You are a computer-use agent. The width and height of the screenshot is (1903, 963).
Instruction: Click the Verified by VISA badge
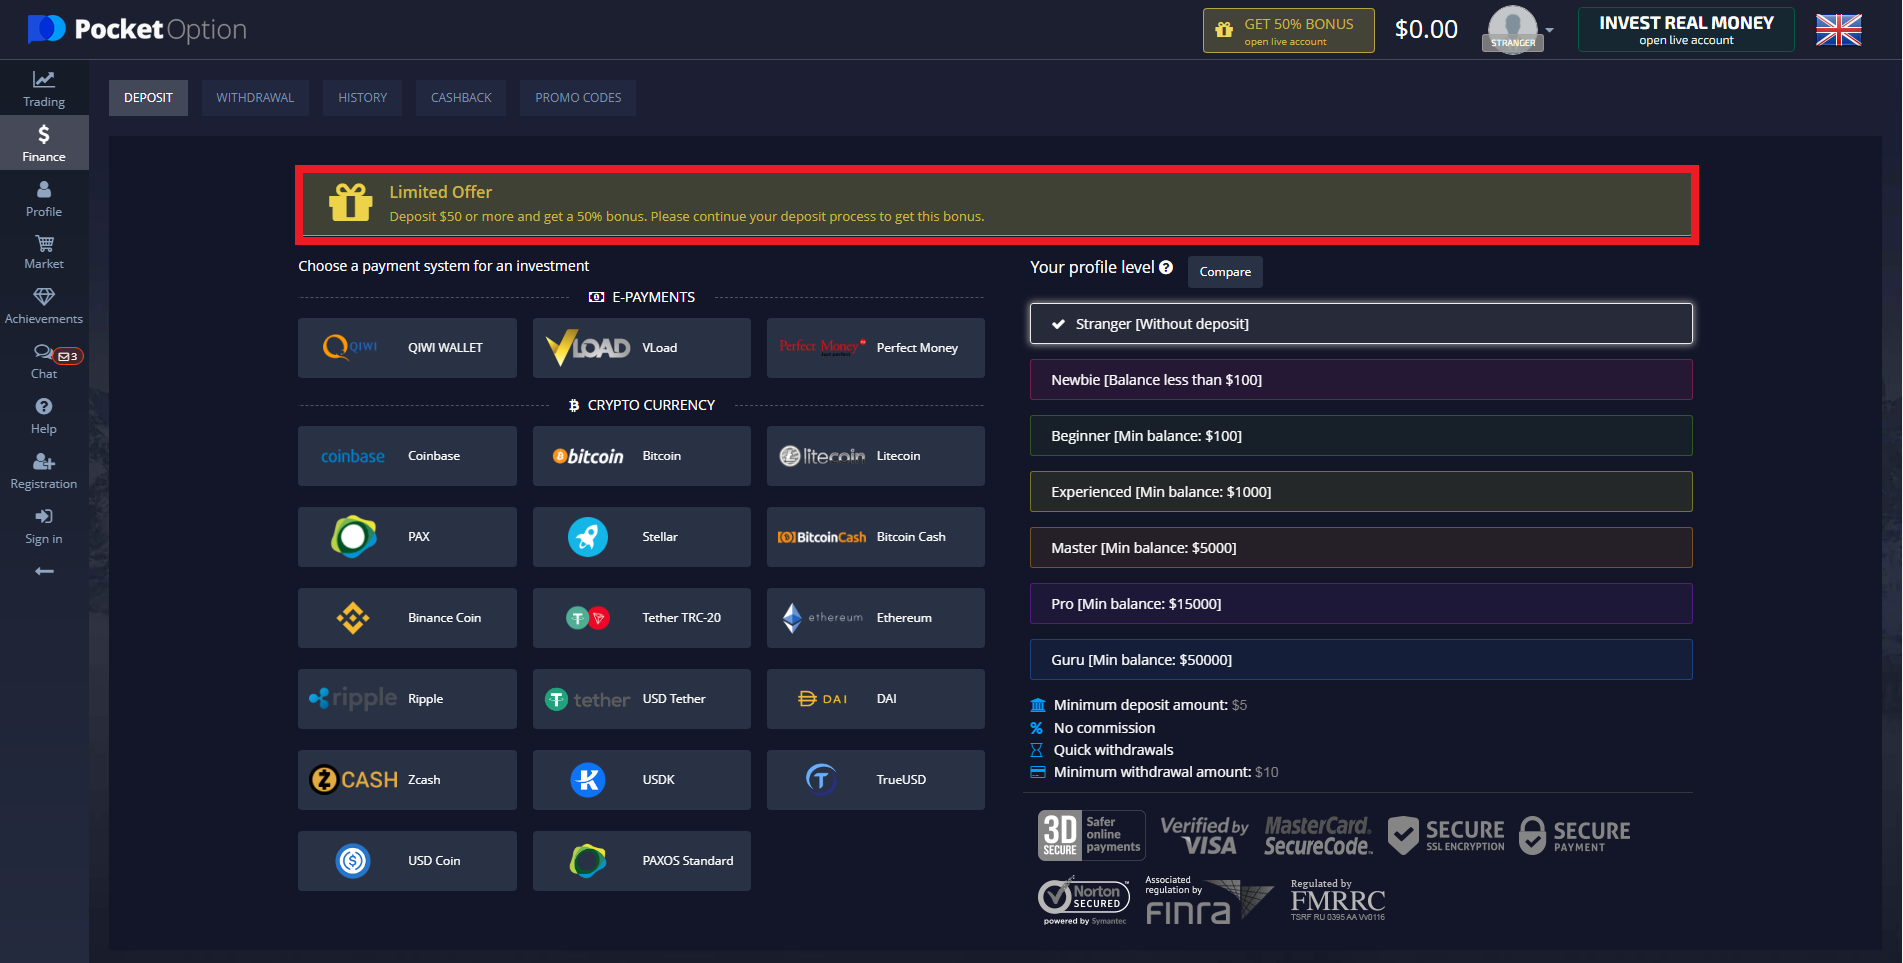click(x=1204, y=836)
